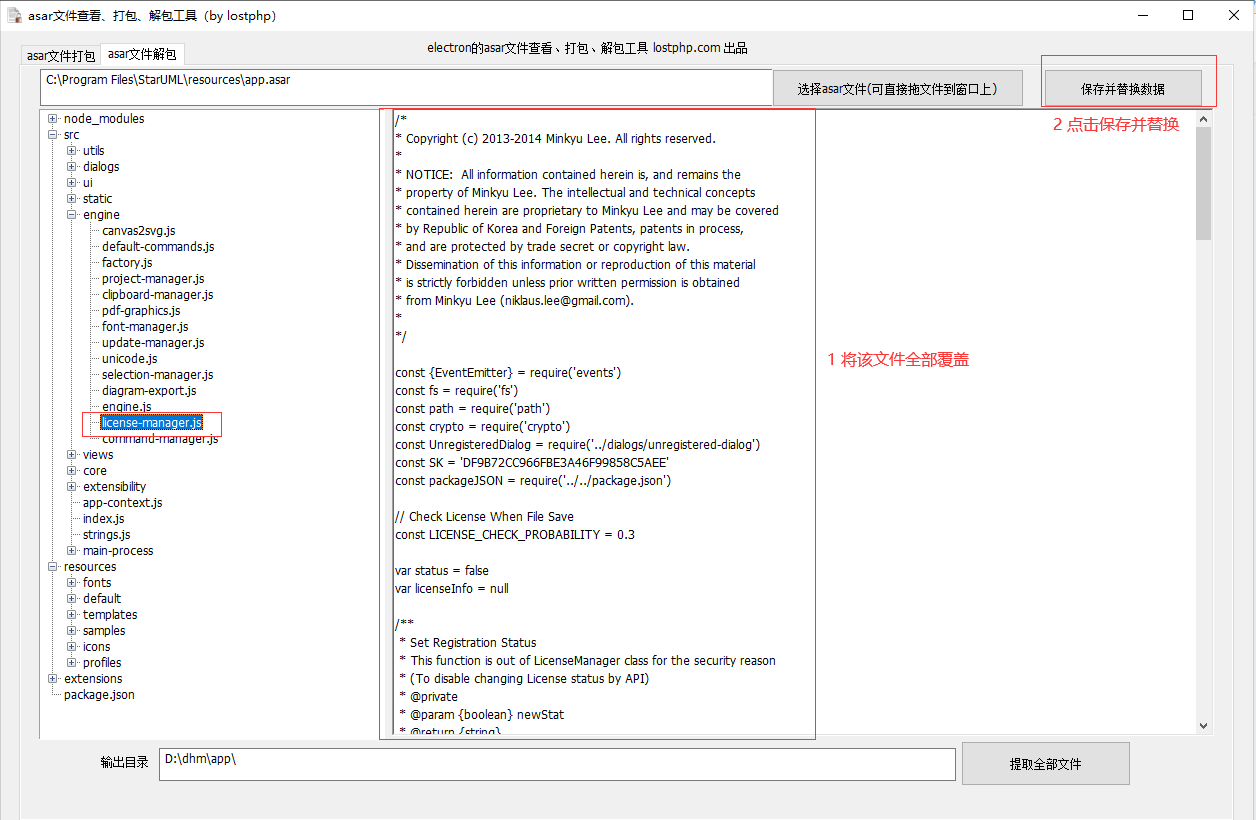Viewport: 1256px width, 820px height.
Task: Expand the views folder
Action: pos(70,454)
